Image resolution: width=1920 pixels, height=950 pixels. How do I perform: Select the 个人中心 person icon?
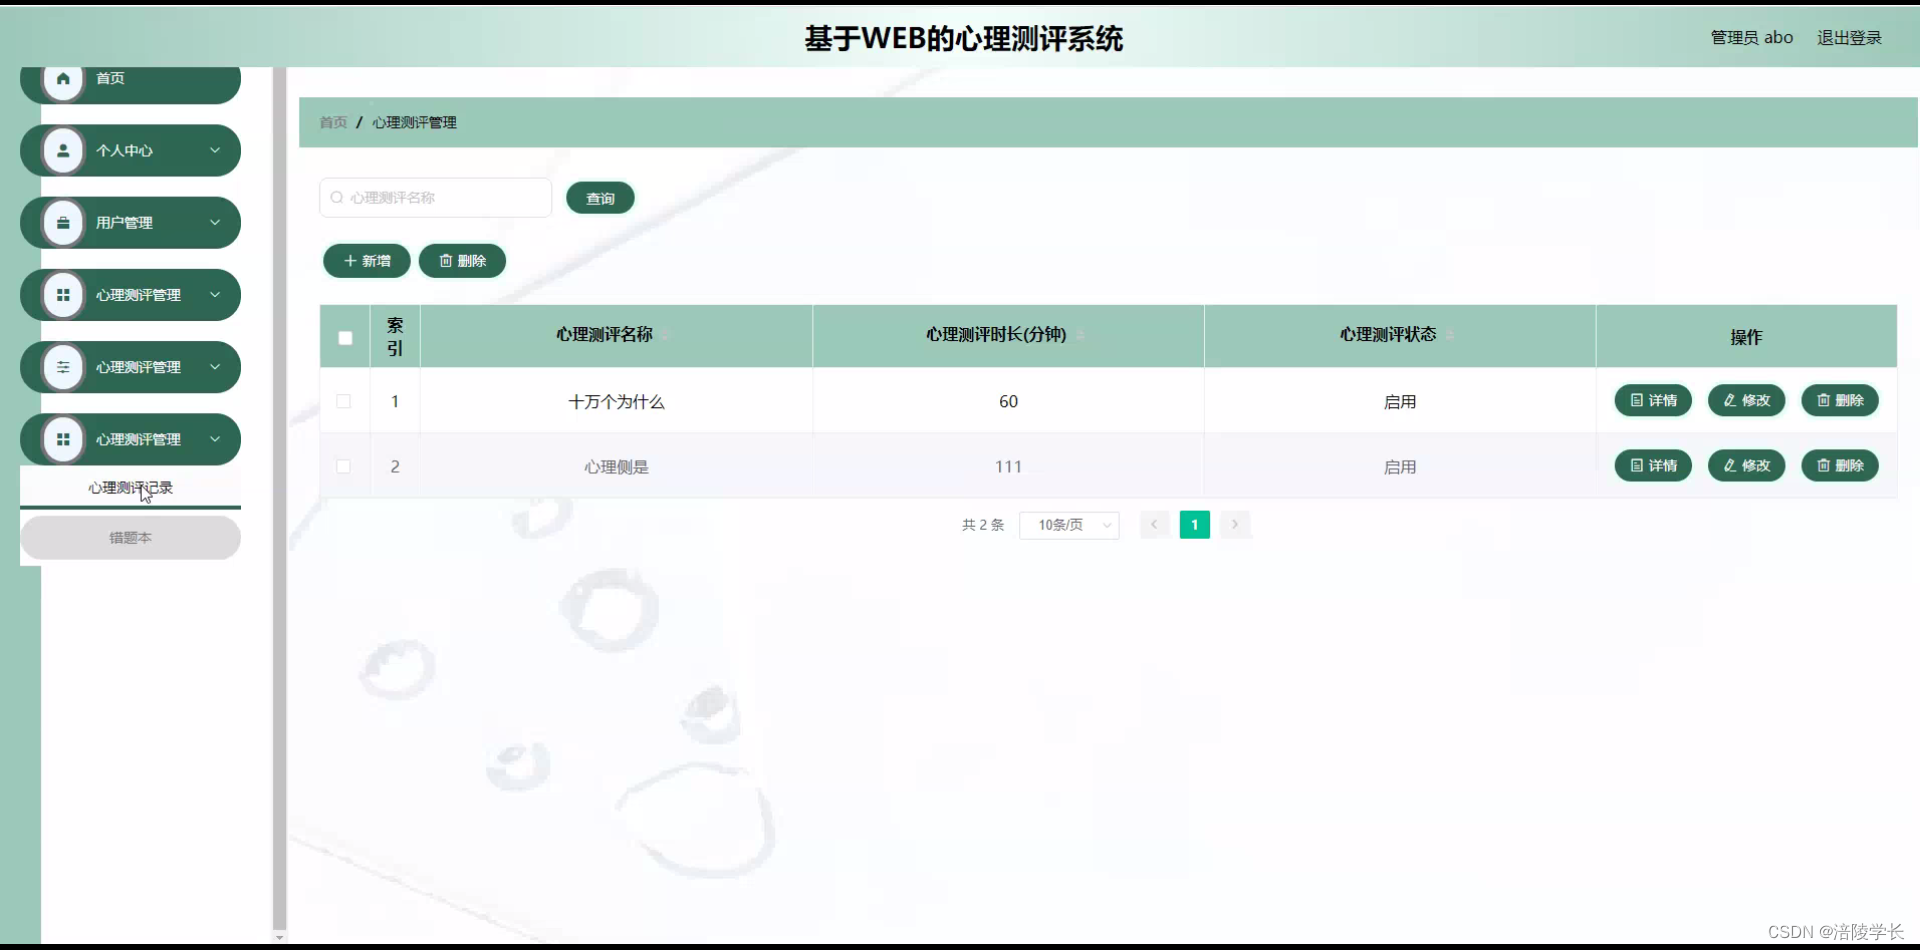63,150
